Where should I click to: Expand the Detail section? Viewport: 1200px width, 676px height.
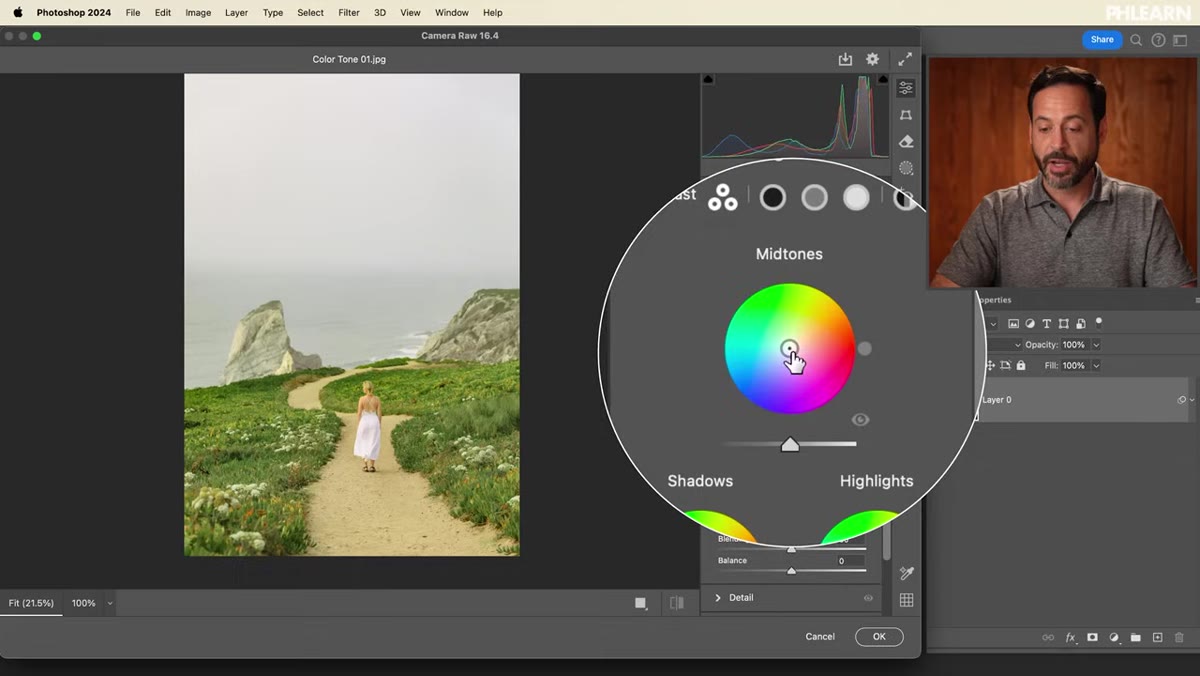click(718, 598)
